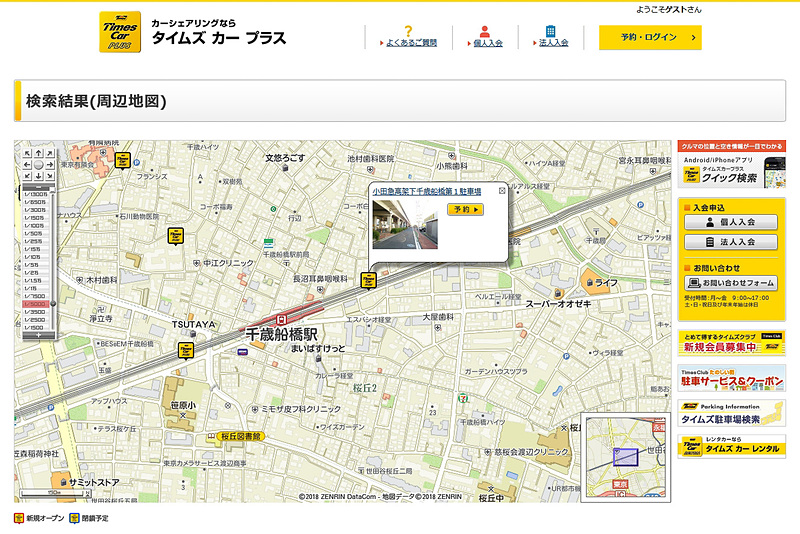The height and width of the screenshot is (534, 800).
Task: Click the スーパーオオゼキ label on map
Action: 558,304
